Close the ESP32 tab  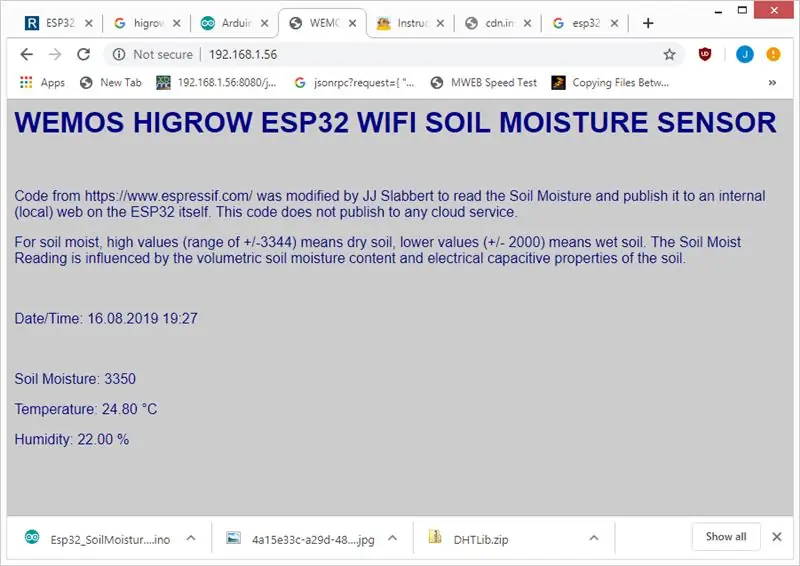89,23
